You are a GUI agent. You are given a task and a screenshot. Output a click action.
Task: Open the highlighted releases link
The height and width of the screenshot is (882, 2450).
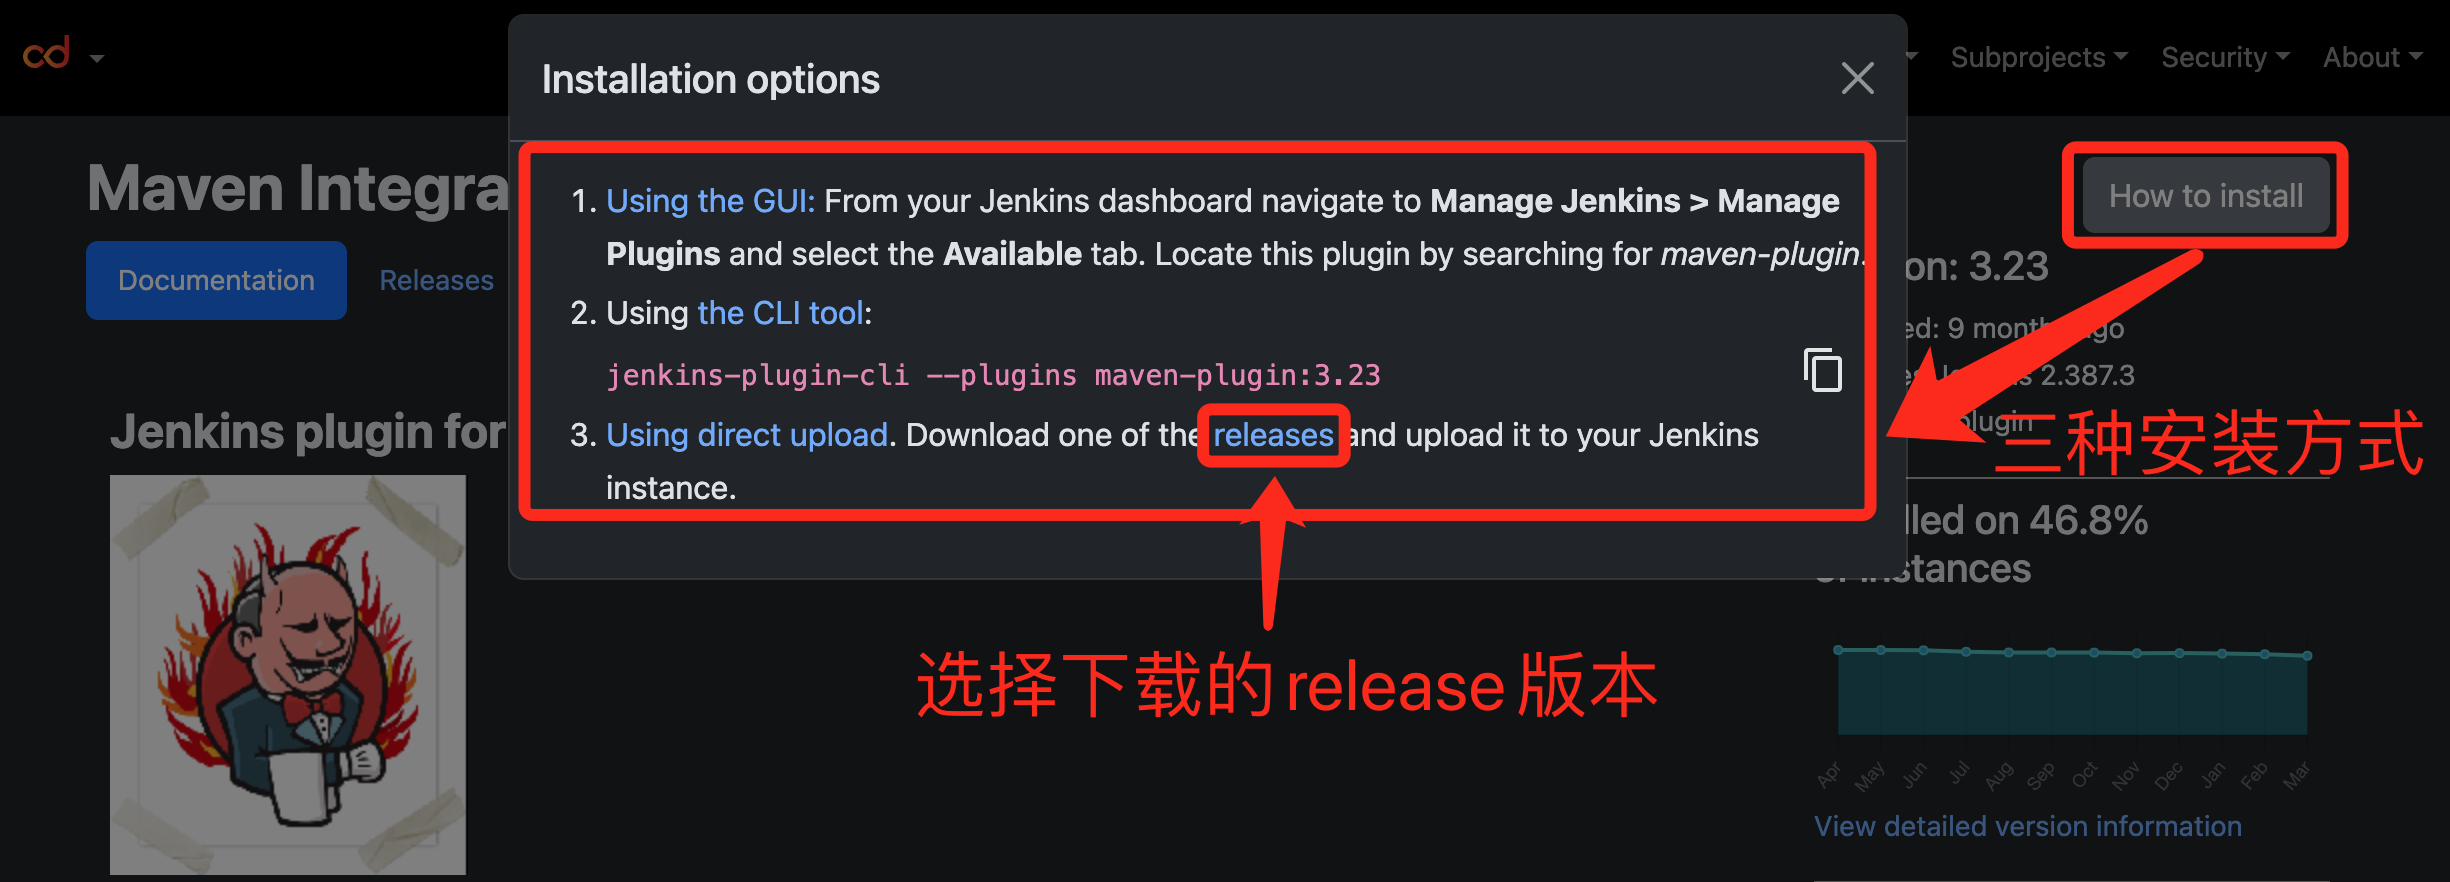[1273, 435]
